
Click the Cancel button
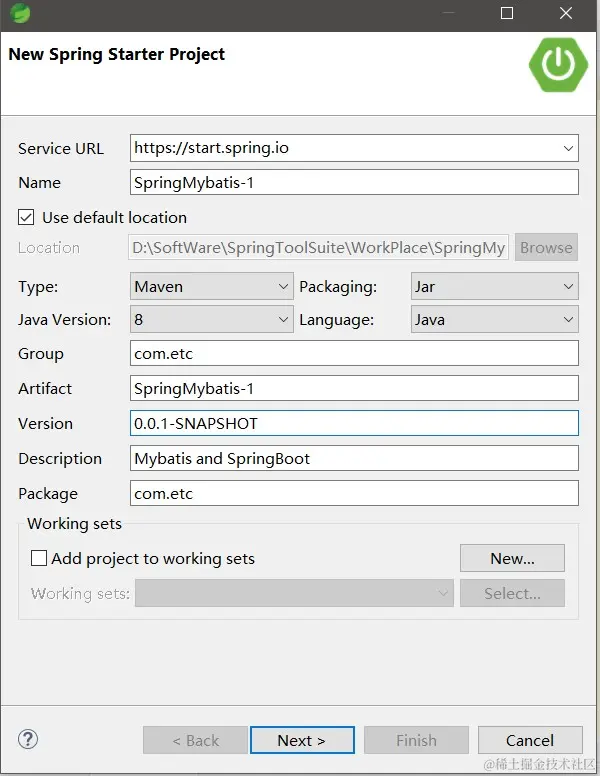tap(530, 740)
